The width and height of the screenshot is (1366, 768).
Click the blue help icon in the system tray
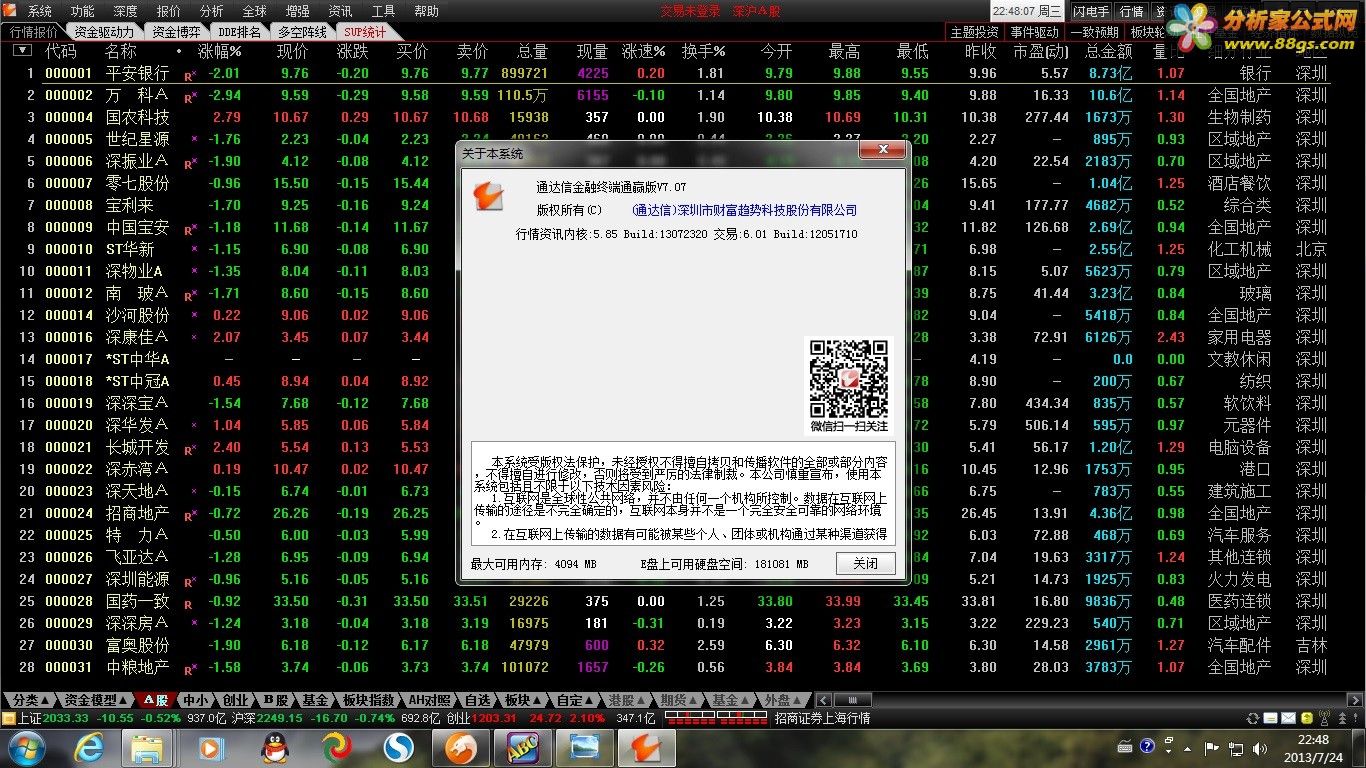pos(1148,747)
